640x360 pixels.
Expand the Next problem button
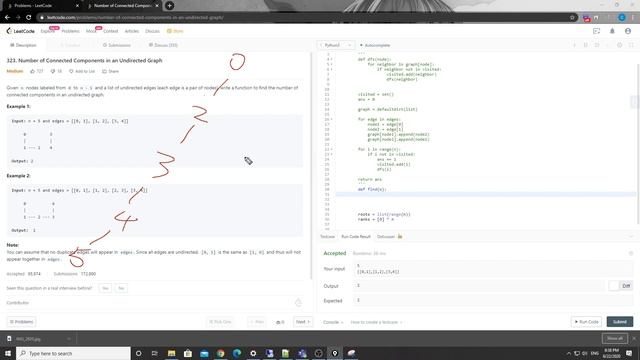303,322
